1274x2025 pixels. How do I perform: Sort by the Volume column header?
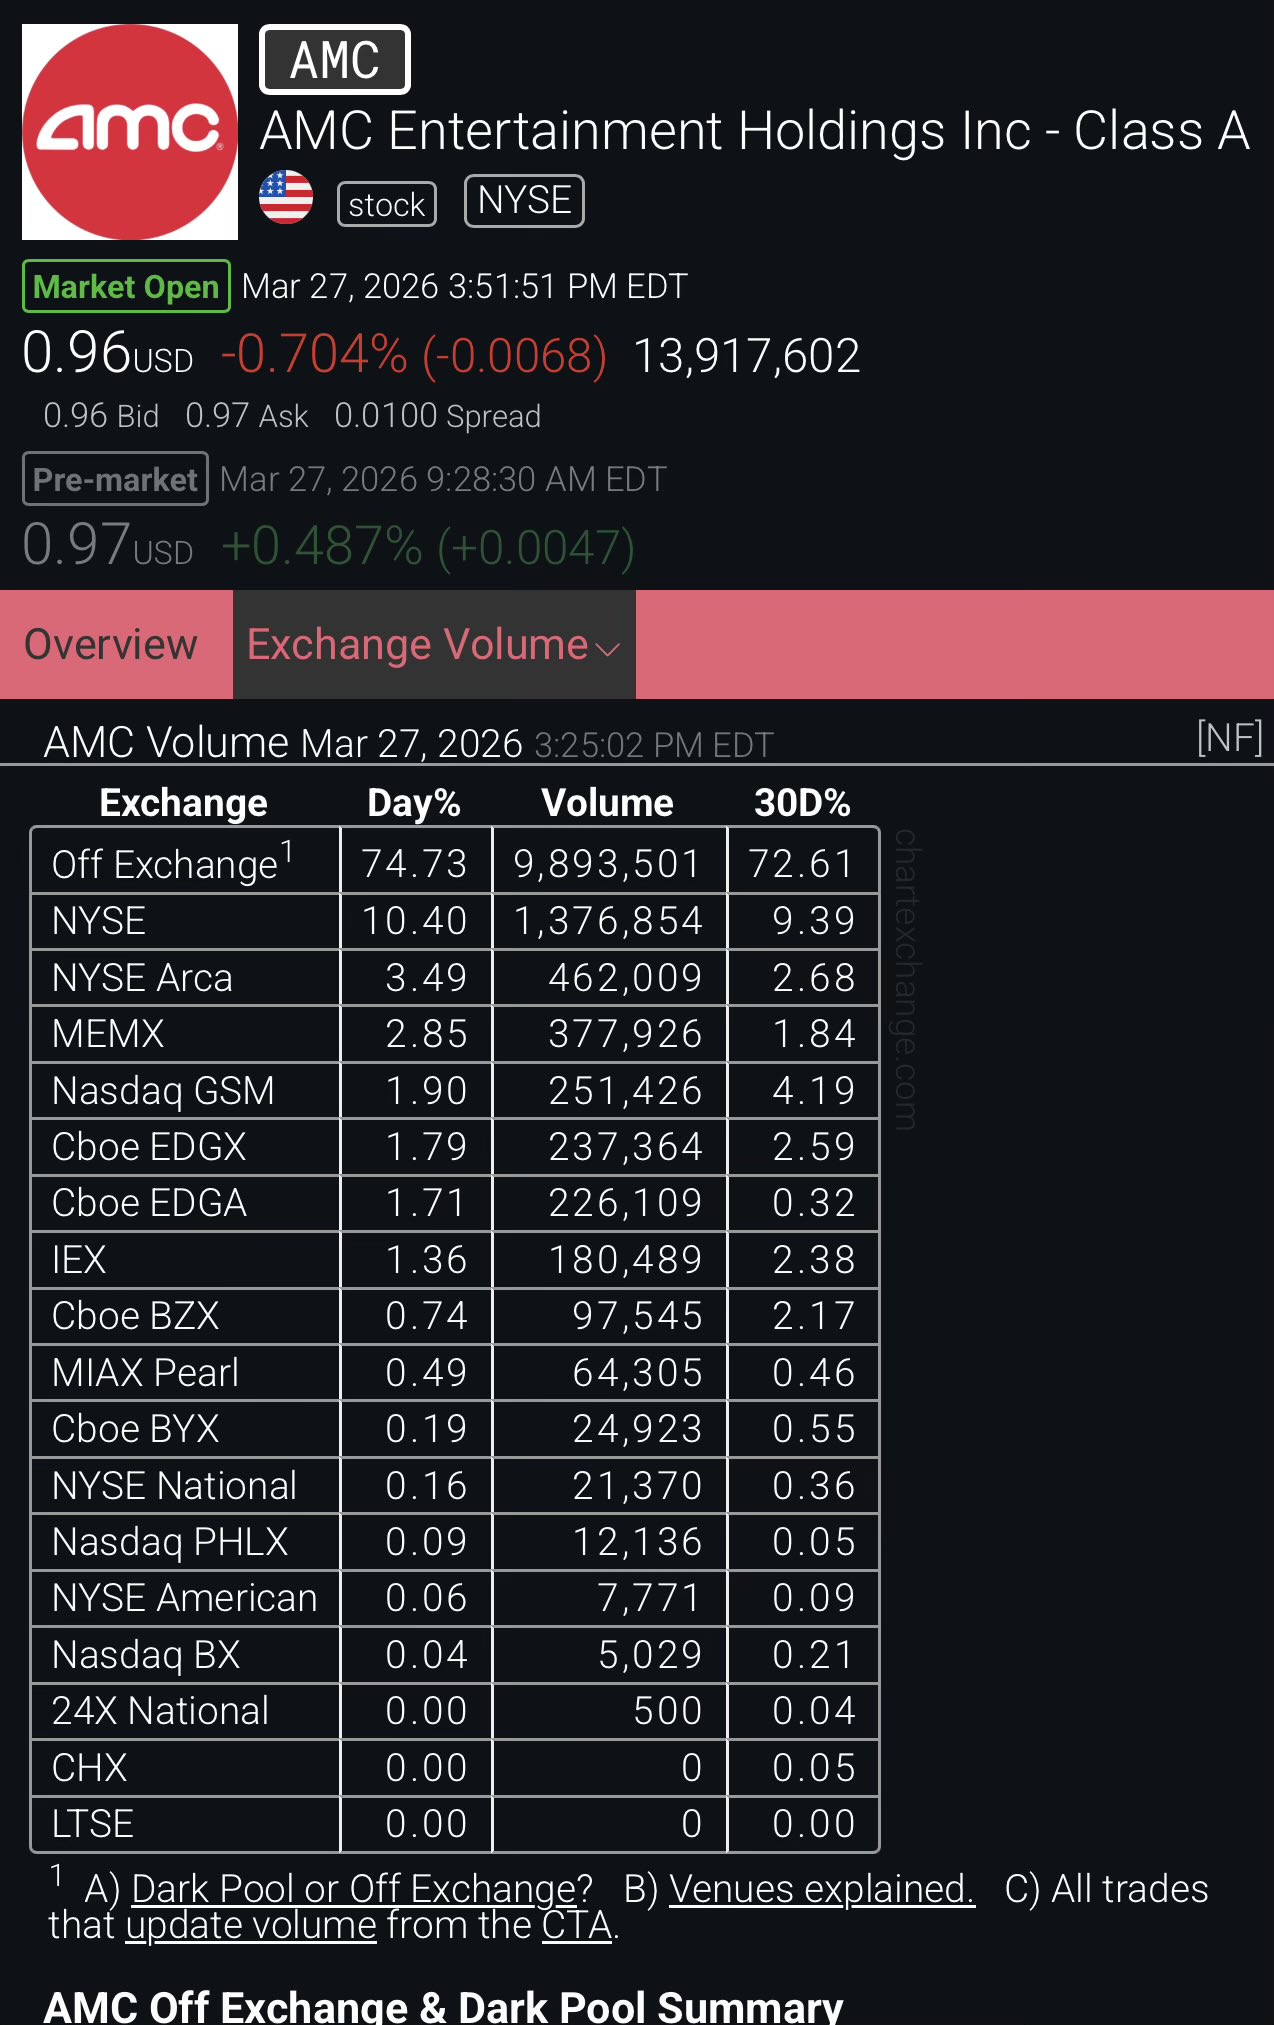tap(607, 803)
